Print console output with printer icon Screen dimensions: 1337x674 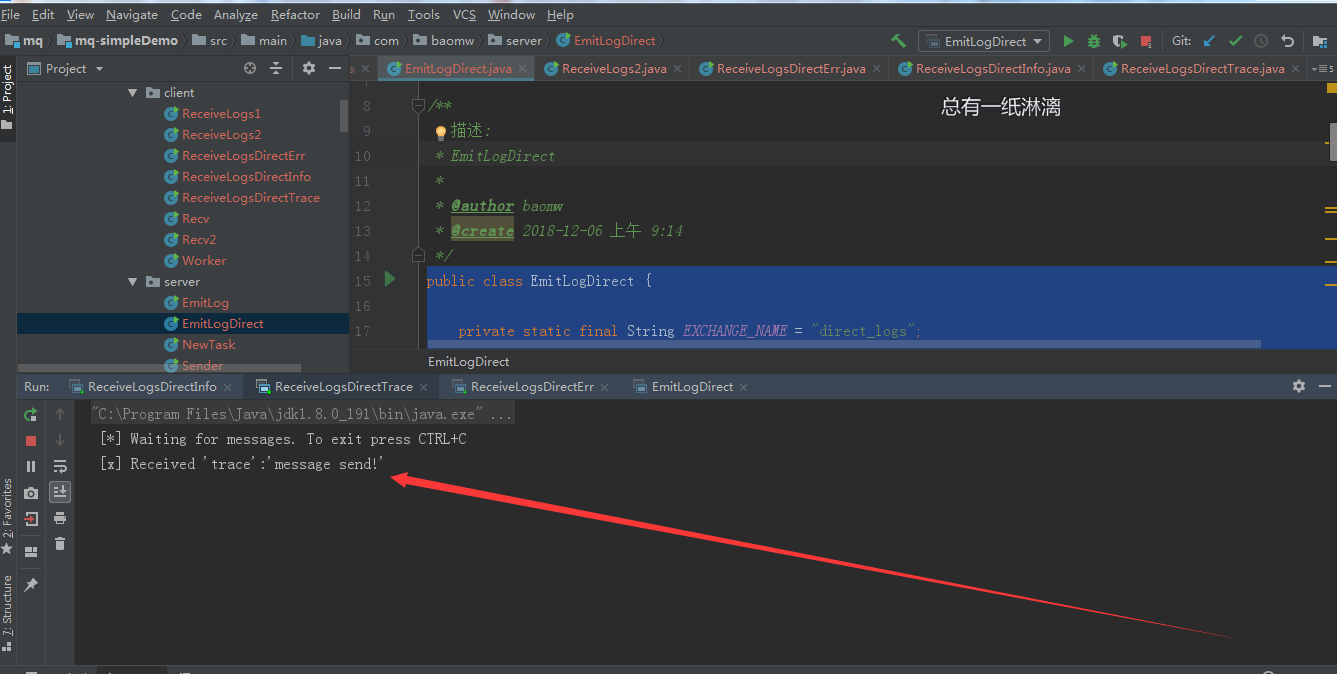(x=60, y=518)
